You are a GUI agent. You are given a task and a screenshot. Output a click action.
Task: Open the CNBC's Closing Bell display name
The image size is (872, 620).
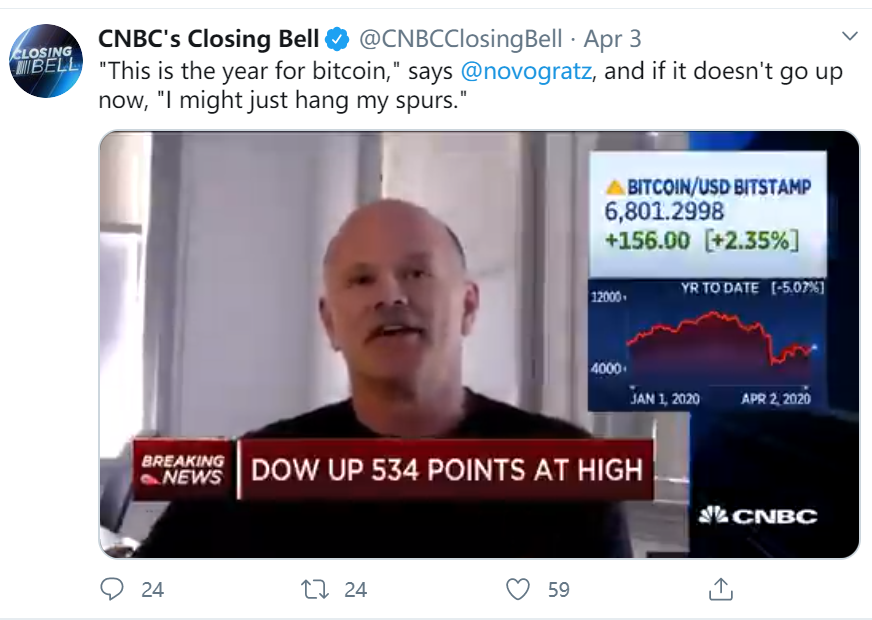(x=208, y=40)
